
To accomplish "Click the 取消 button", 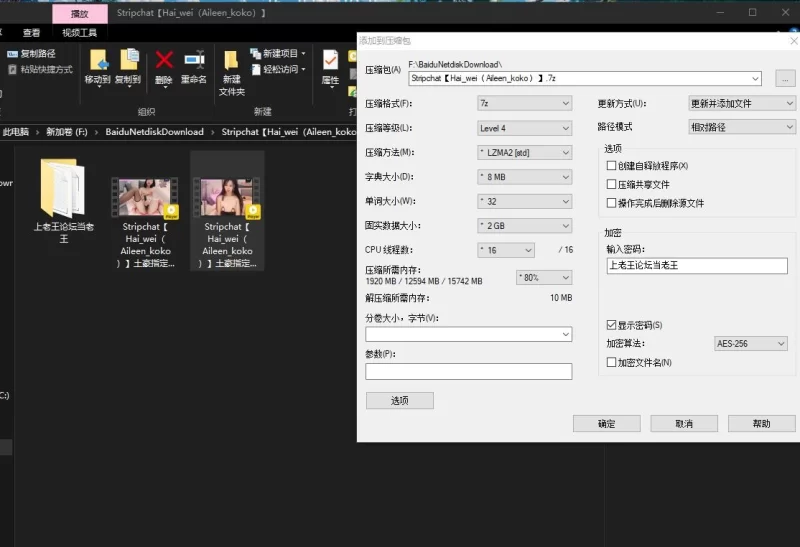I will pyautogui.click(x=684, y=424).
